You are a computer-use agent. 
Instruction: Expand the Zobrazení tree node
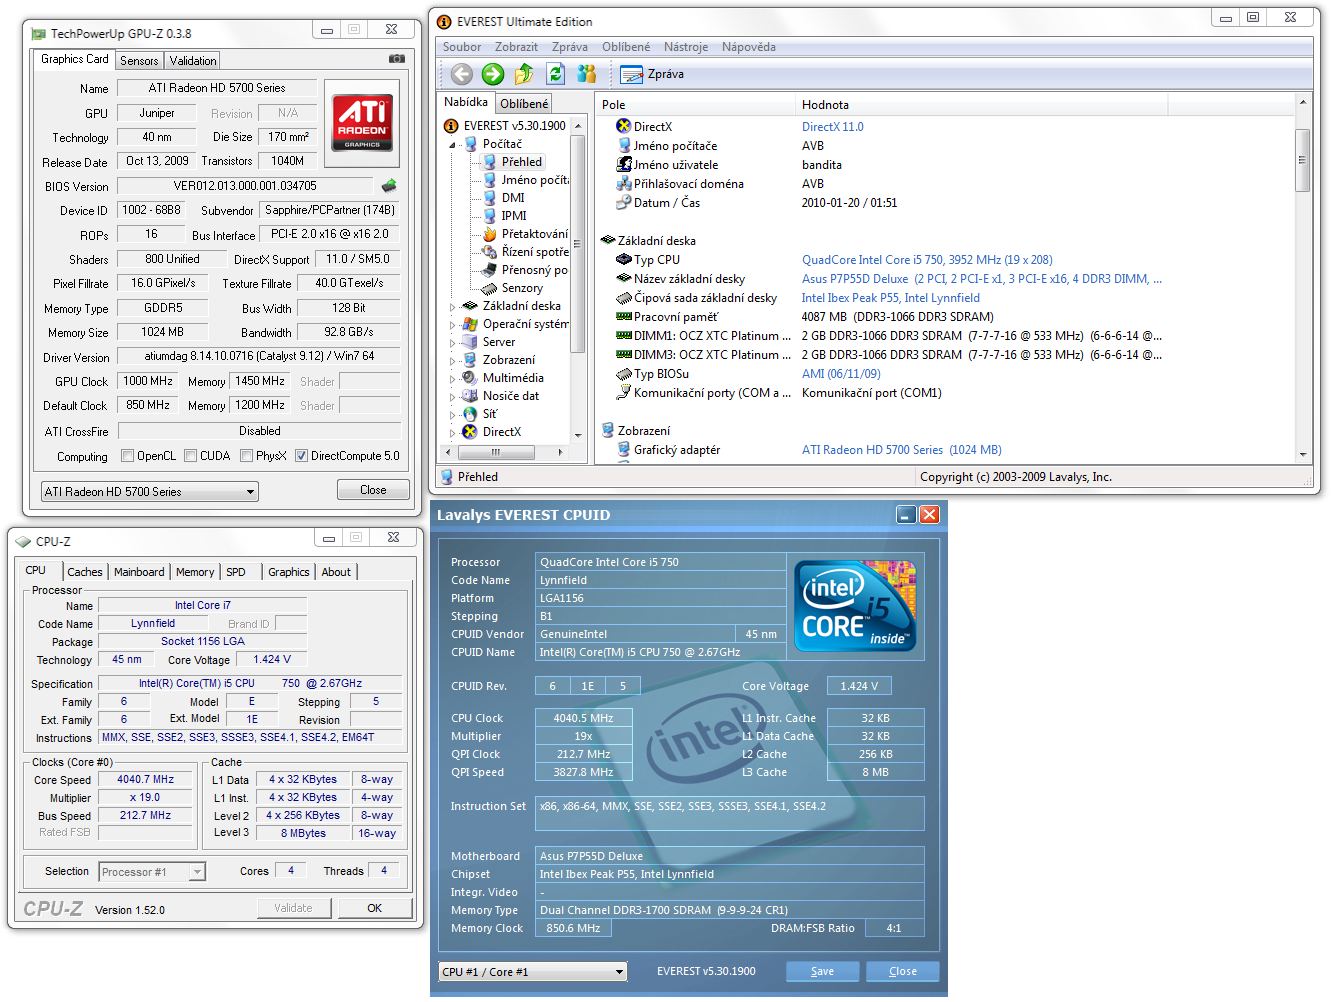pyautogui.click(x=452, y=361)
